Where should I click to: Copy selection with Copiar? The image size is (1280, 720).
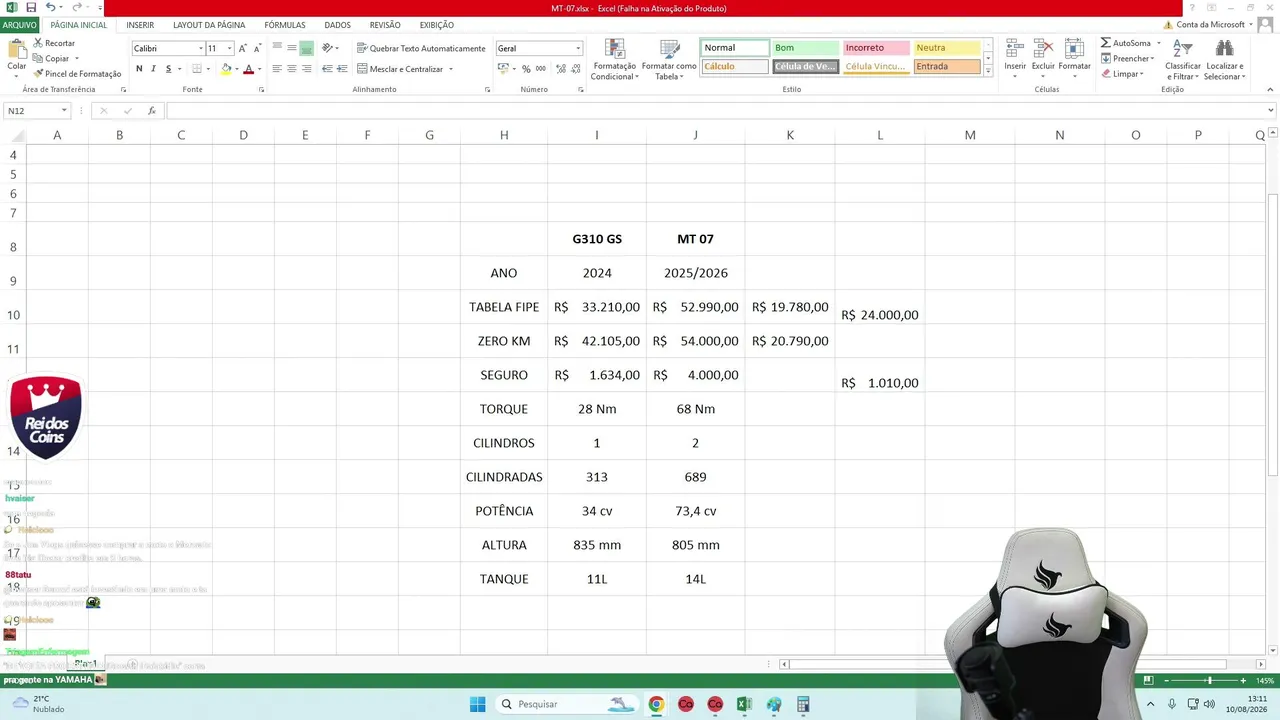click(x=52, y=58)
